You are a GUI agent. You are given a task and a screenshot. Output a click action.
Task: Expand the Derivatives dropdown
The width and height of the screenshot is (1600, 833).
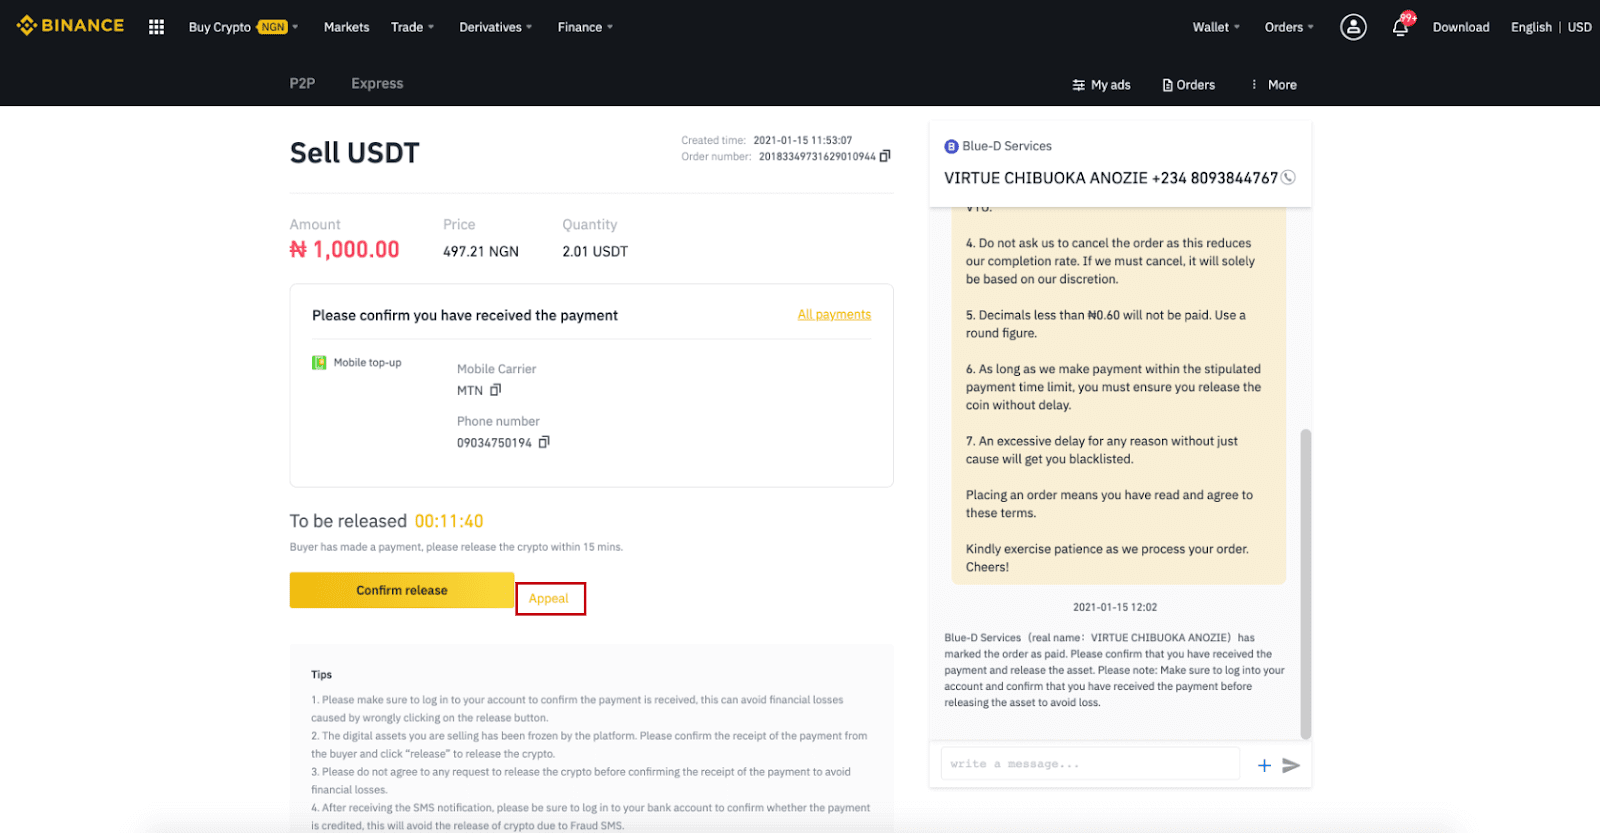tap(496, 27)
